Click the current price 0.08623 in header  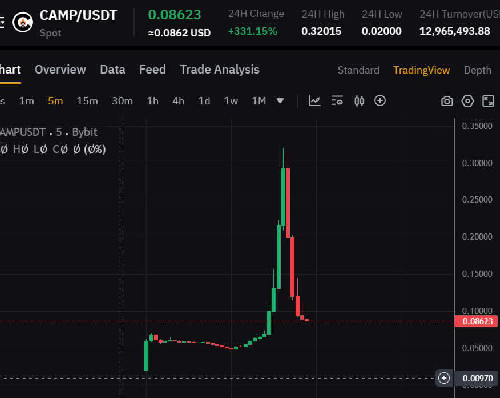pyautogui.click(x=174, y=15)
